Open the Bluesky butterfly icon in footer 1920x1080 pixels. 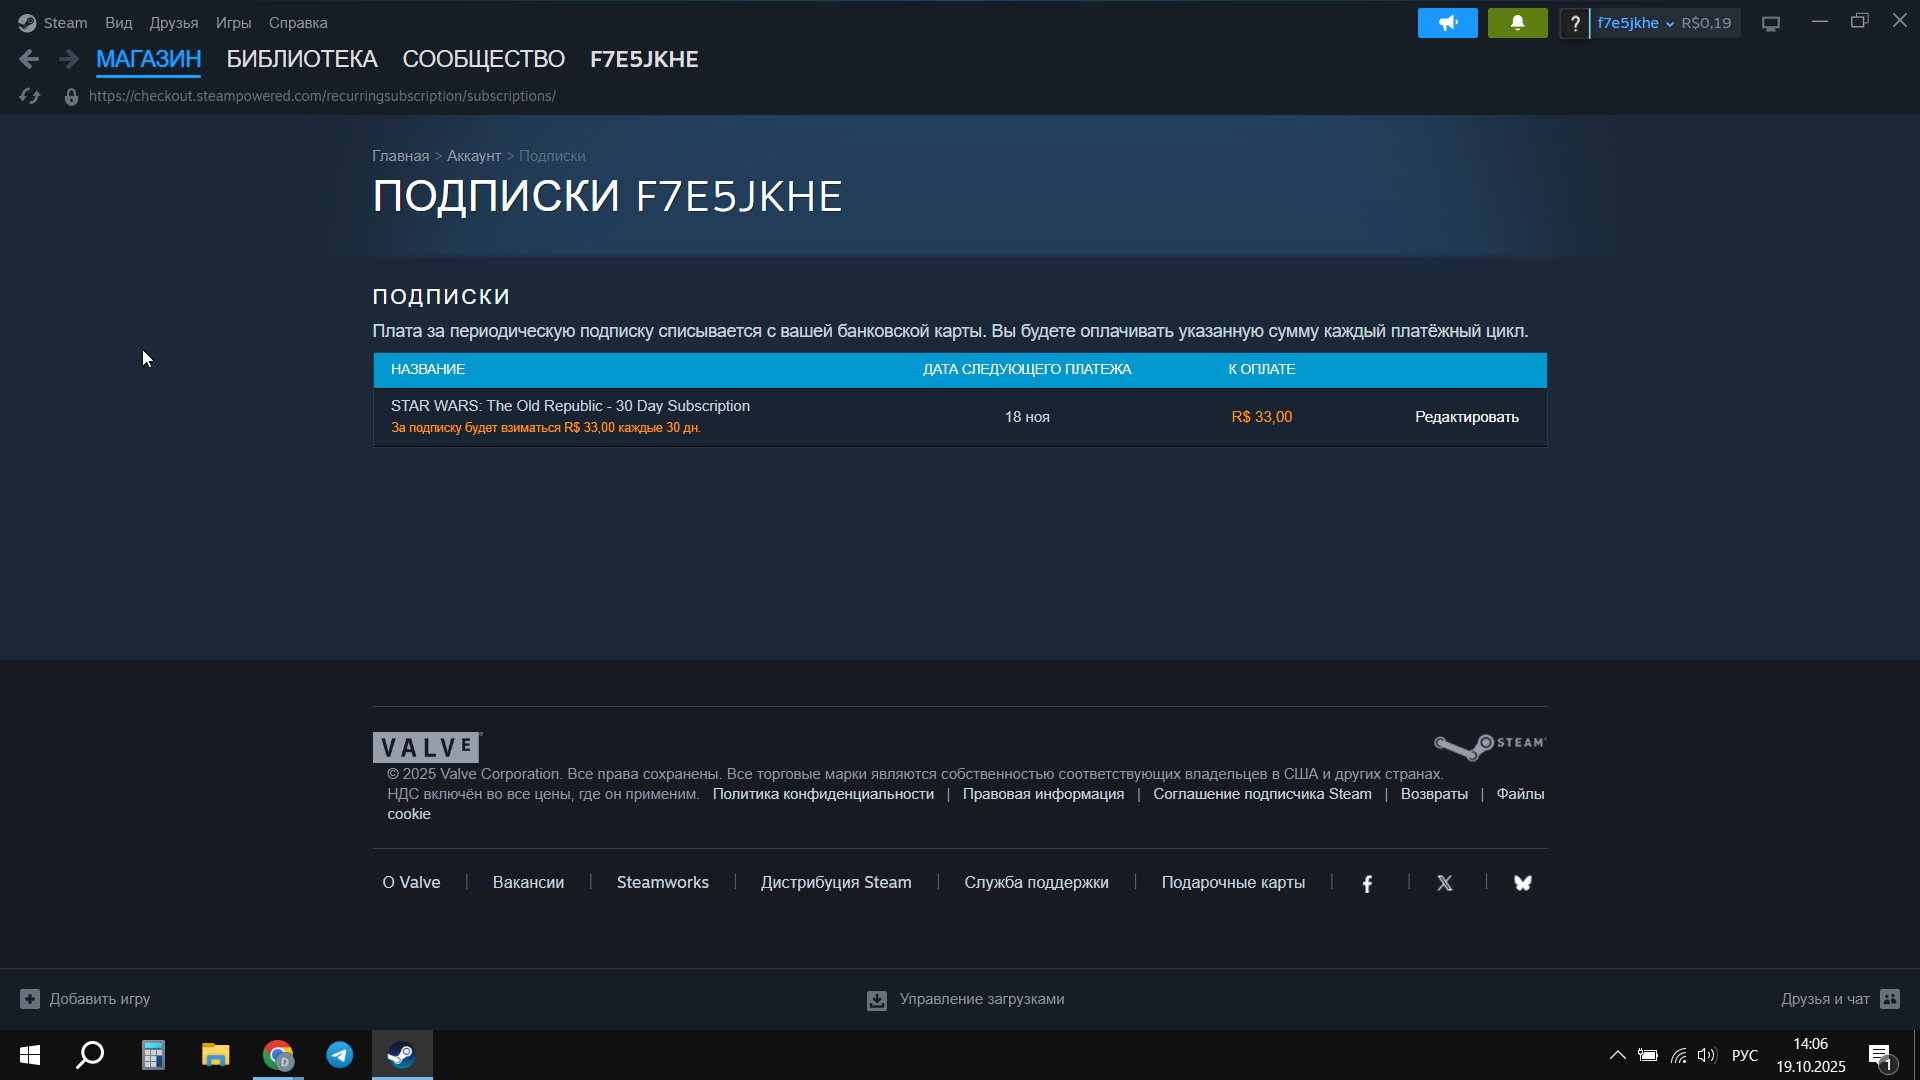point(1522,883)
